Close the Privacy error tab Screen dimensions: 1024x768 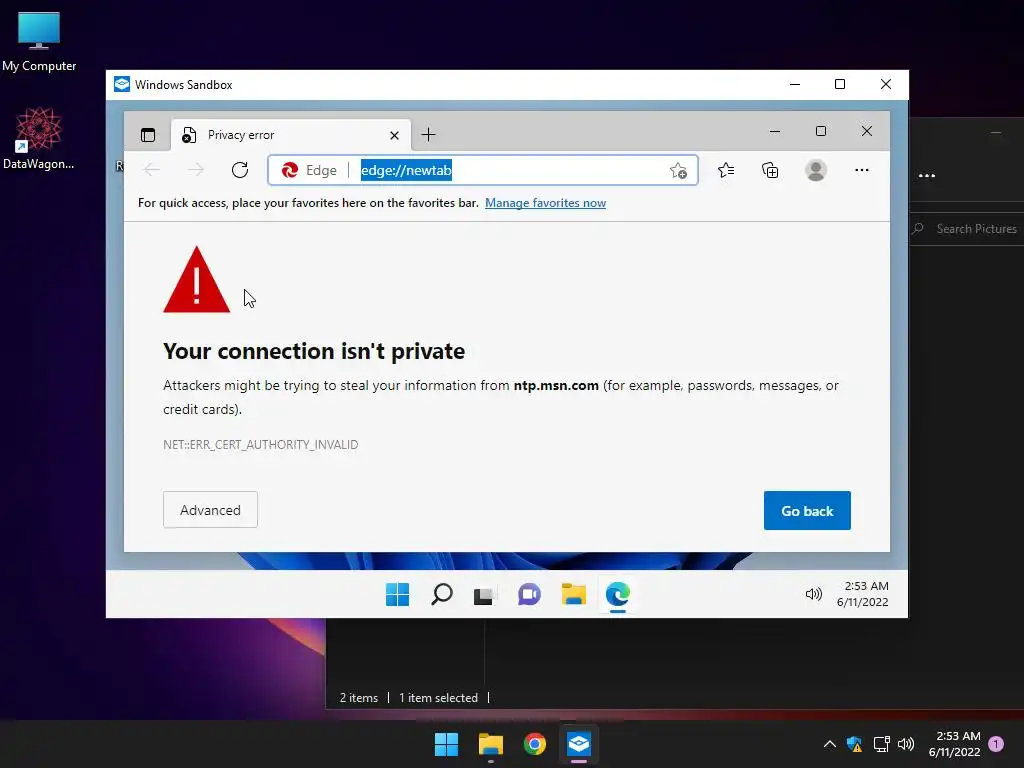pyautogui.click(x=394, y=135)
